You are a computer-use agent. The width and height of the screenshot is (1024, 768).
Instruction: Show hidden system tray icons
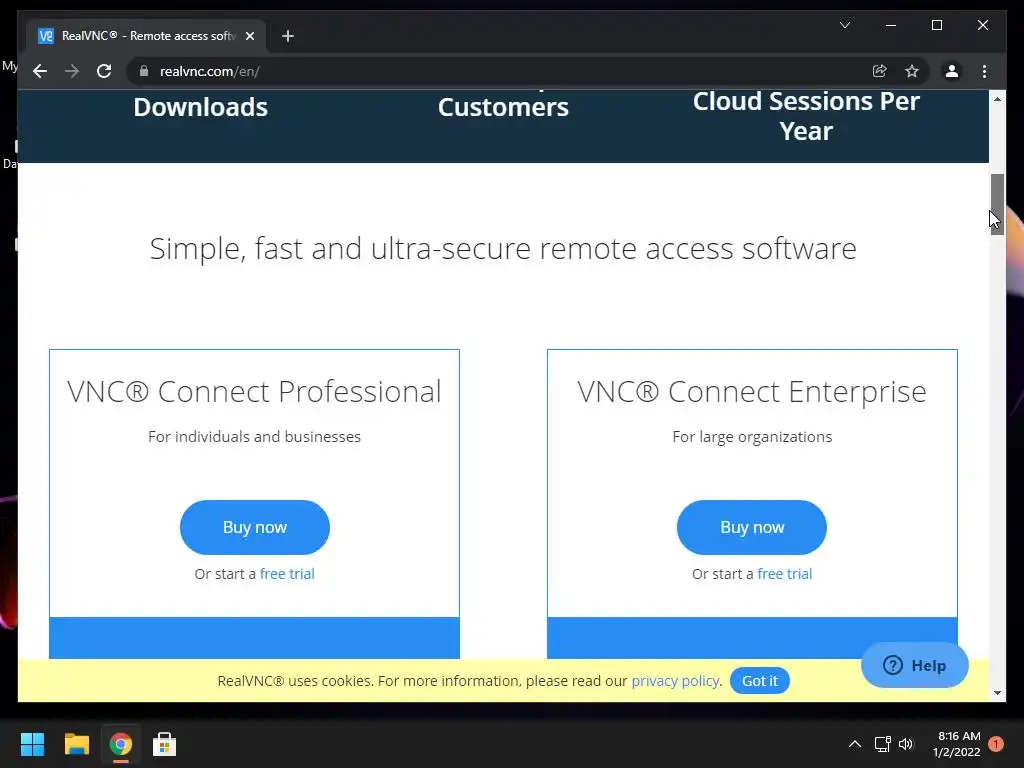[x=854, y=744]
